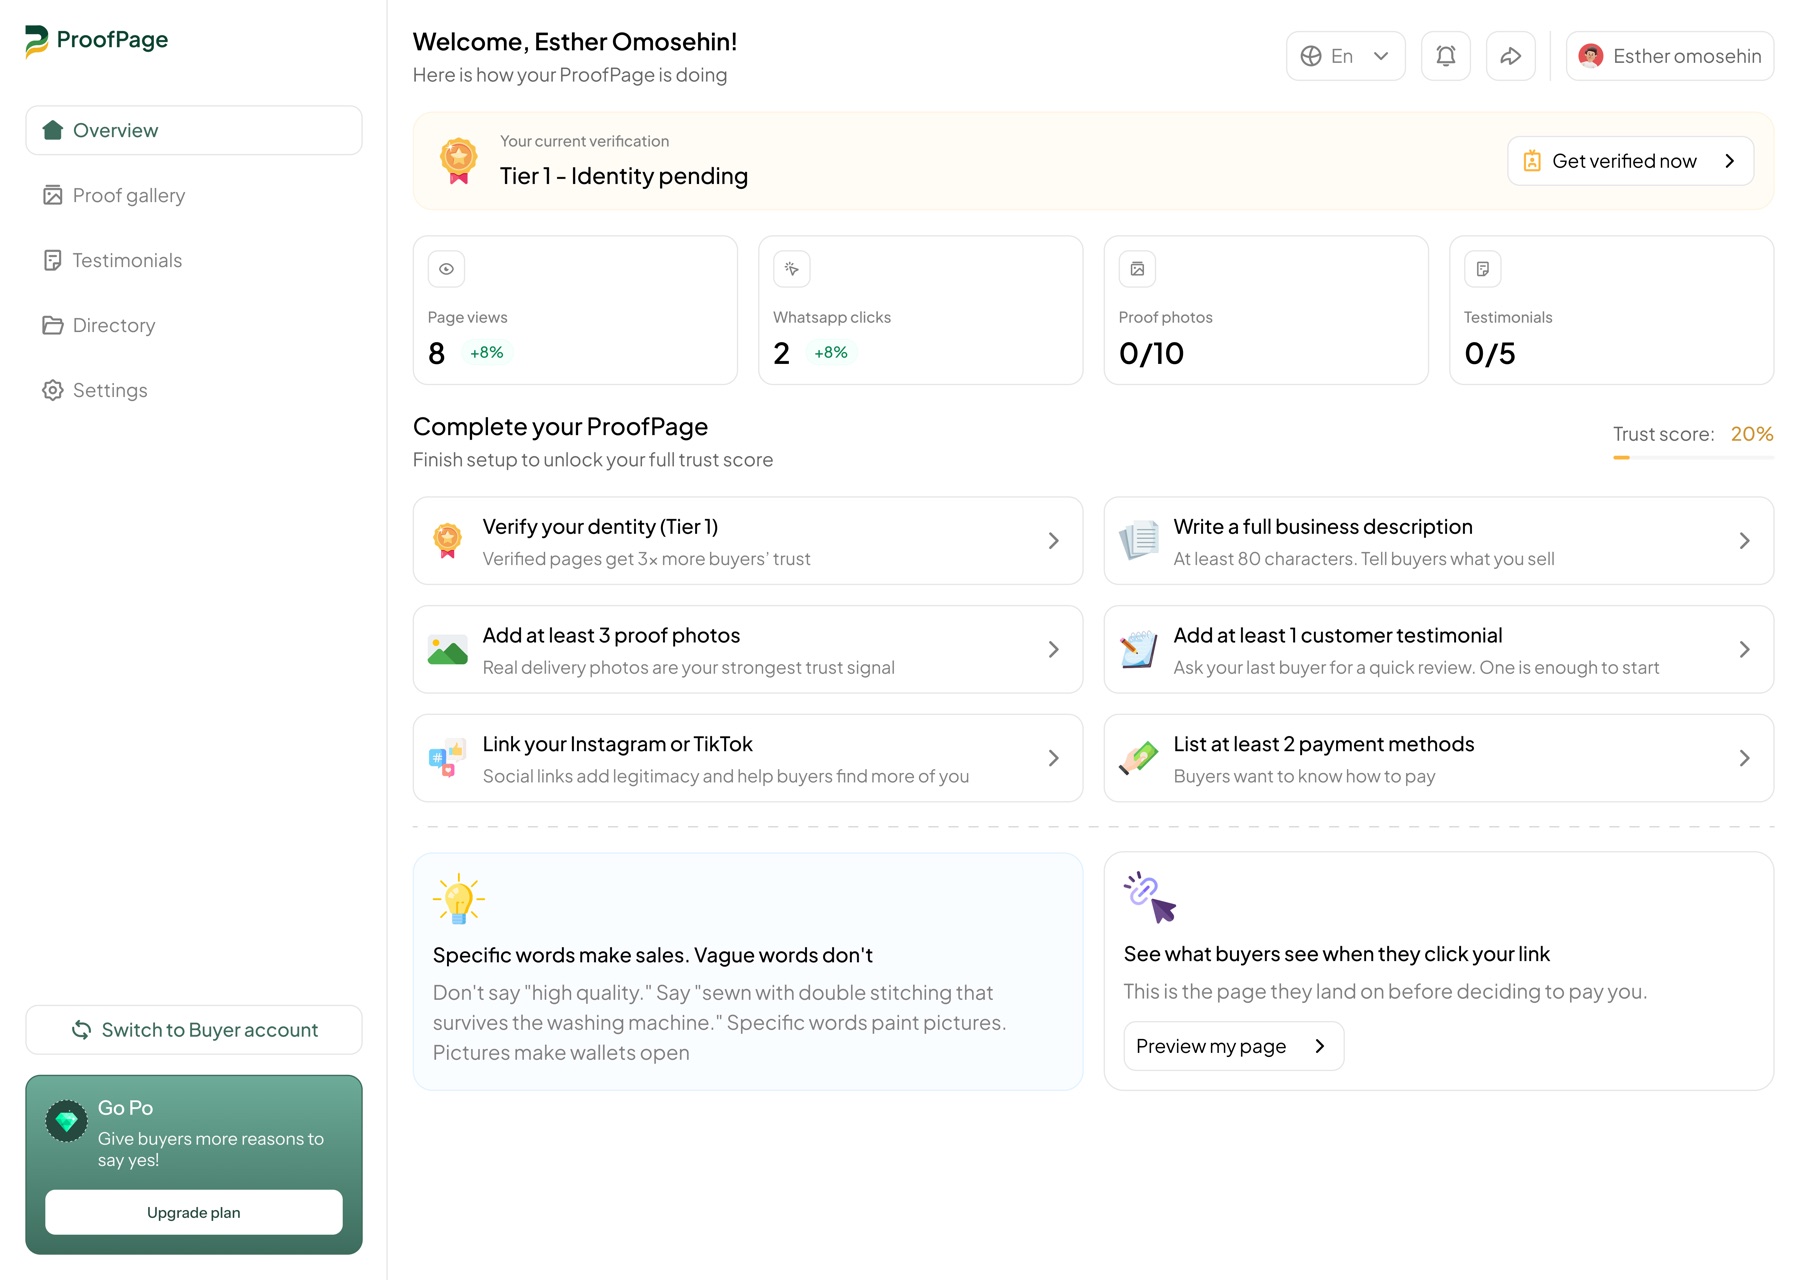
Task: Click the Trust score 20% value
Action: (1752, 434)
